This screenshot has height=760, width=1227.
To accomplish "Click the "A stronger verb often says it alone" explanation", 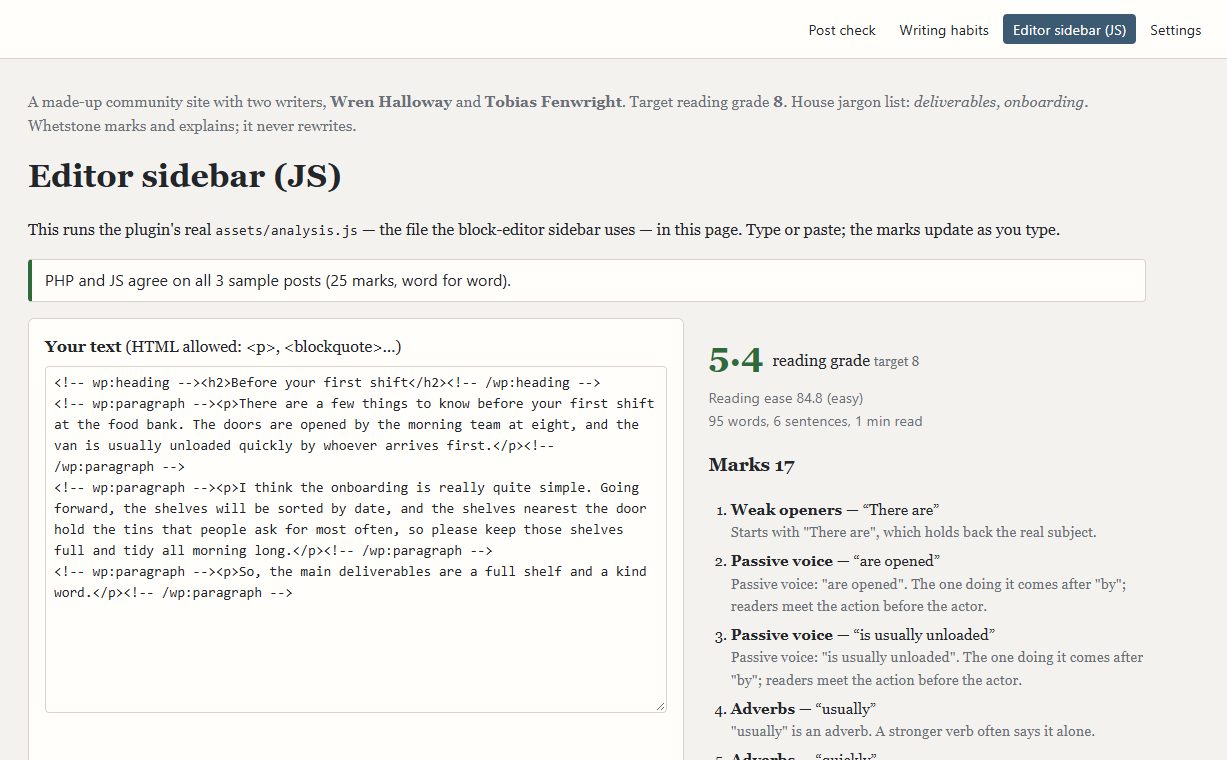I will click(x=913, y=731).
